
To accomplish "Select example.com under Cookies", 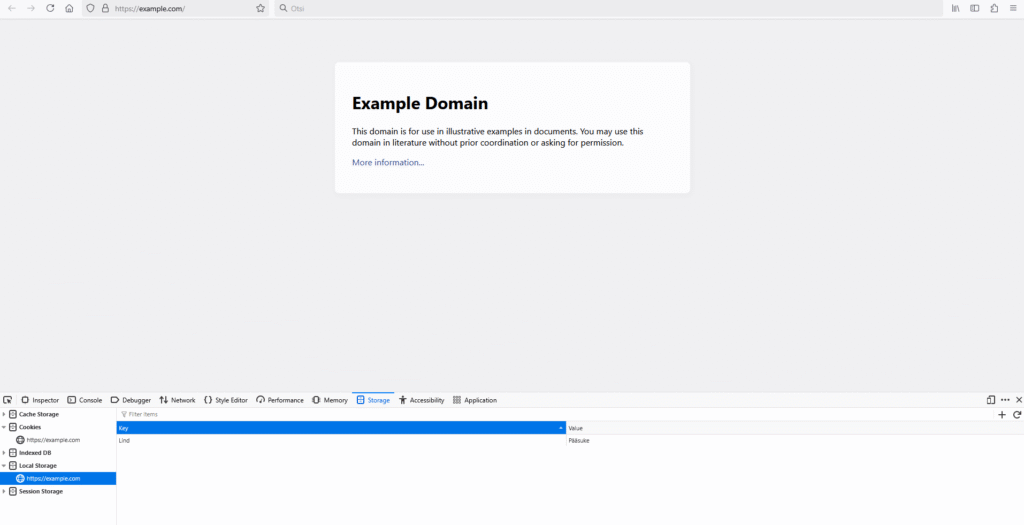I will [x=53, y=440].
